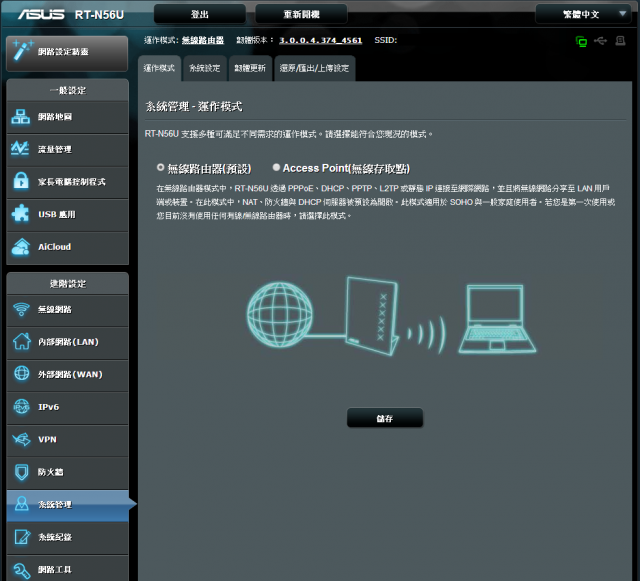Image resolution: width=640 pixels, height=581 pixels.
Task: Switch to the 系統設定 tab
Action: [204, 68]
